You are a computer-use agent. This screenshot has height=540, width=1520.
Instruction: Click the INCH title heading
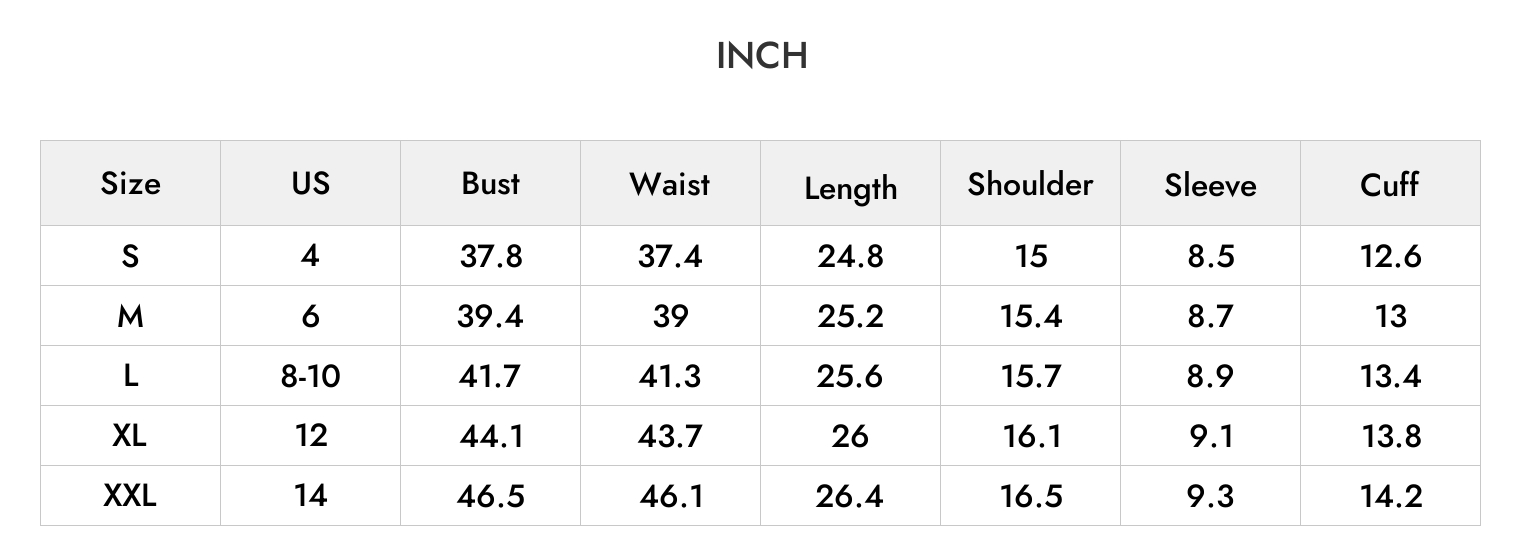762,56
